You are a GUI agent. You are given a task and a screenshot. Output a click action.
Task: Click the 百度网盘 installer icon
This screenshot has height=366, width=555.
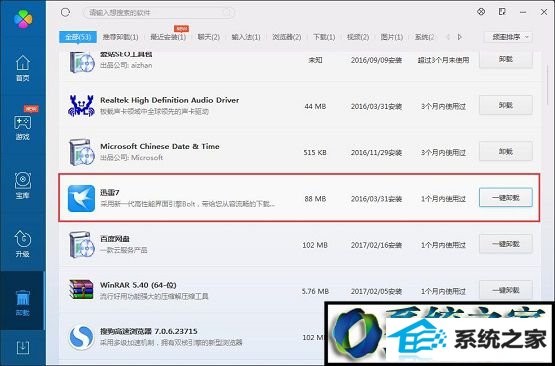coord(81,245)
